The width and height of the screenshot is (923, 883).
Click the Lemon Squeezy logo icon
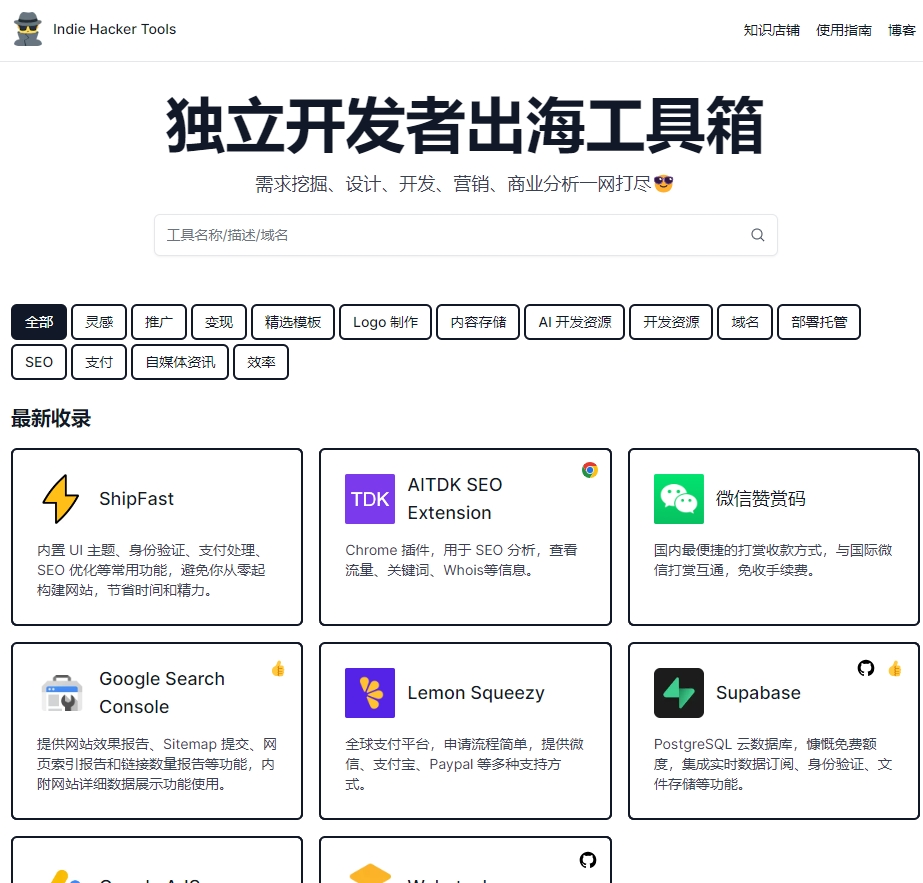point(370,693)
